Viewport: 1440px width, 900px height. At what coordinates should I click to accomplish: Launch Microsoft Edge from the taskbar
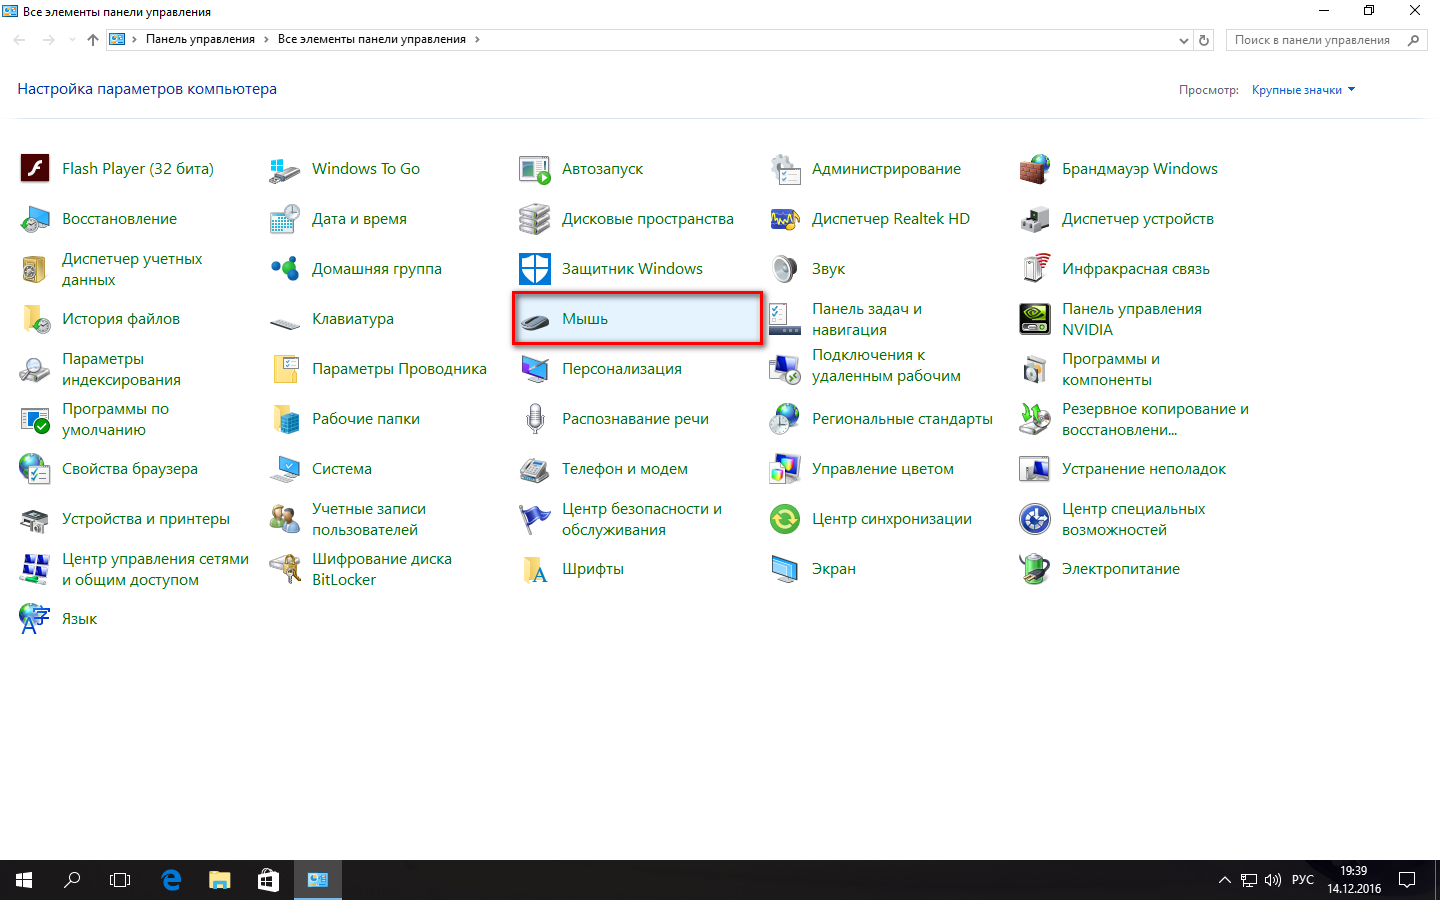coord(171,880)
